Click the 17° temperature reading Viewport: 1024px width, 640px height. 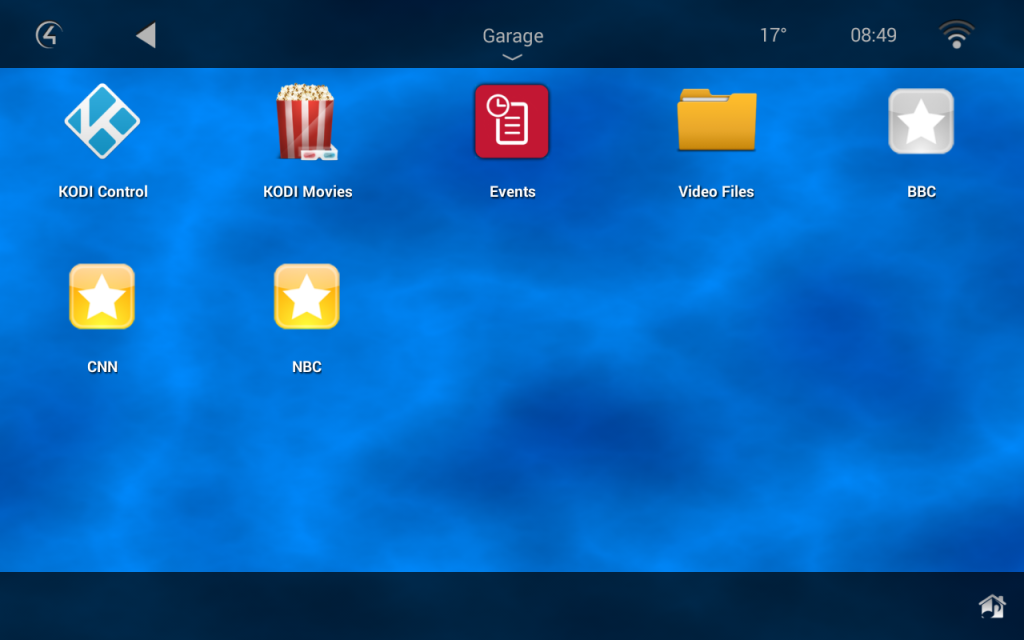[773, 35]
